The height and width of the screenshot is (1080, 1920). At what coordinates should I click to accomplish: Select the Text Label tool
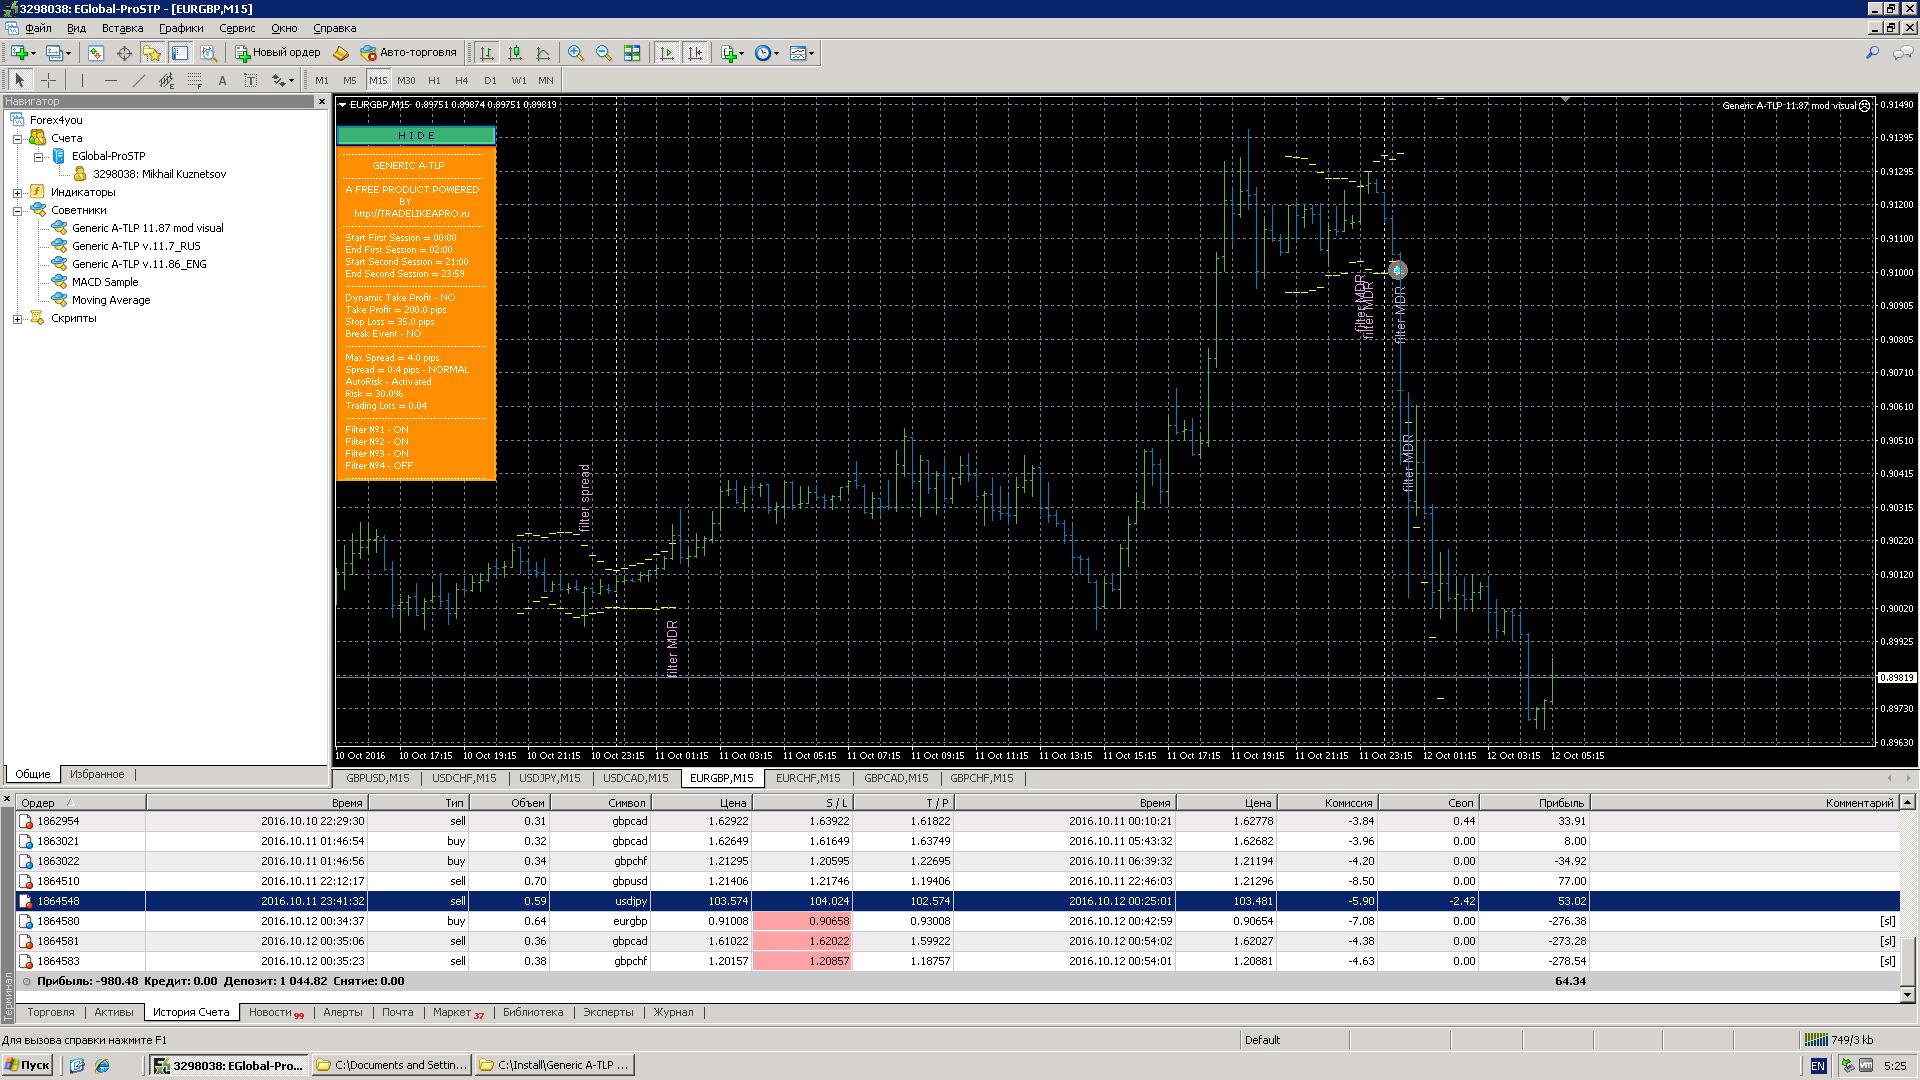[250, 80]
